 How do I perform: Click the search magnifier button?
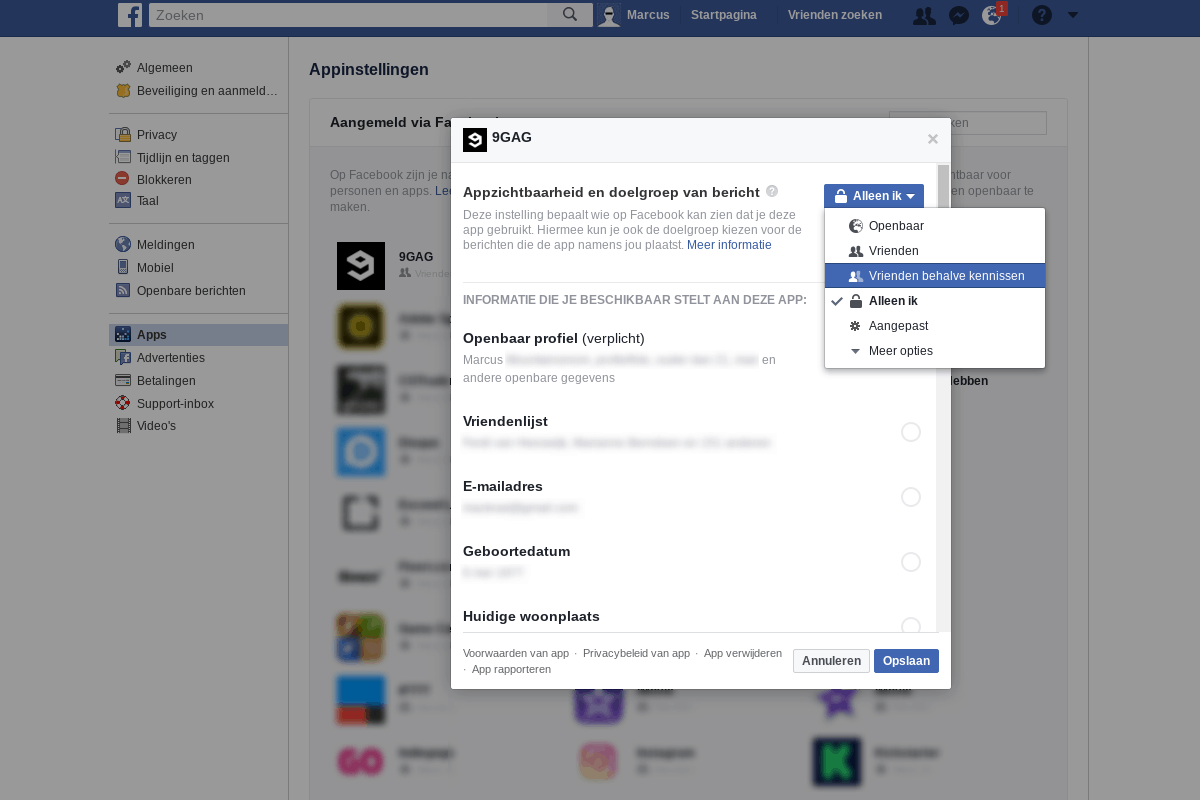(x=570, y=15)
